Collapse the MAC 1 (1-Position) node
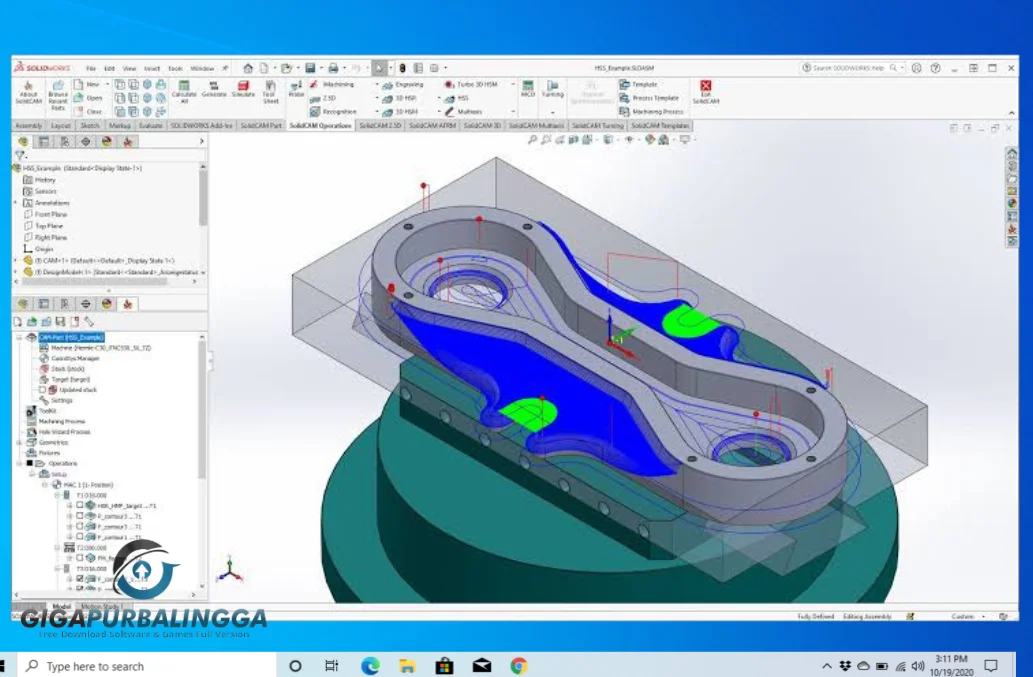This screenshot has height=677, width=1033. pyautogui.click(x=45, y=485)
